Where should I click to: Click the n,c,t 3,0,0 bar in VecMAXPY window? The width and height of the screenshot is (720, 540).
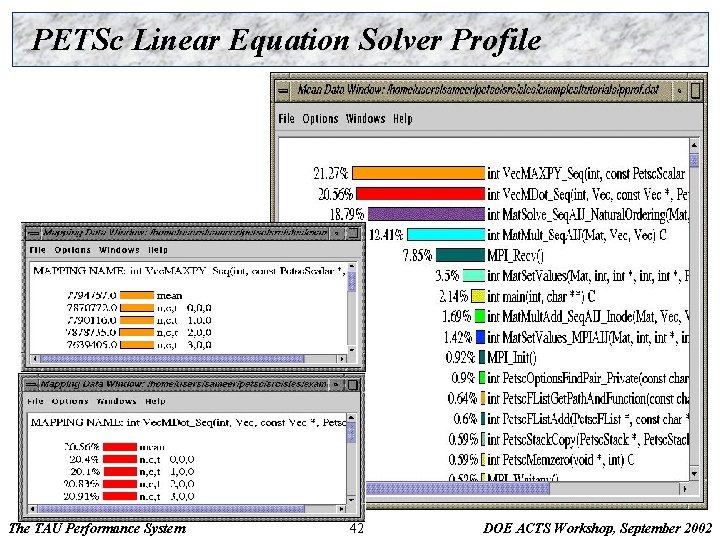point(137,344)
